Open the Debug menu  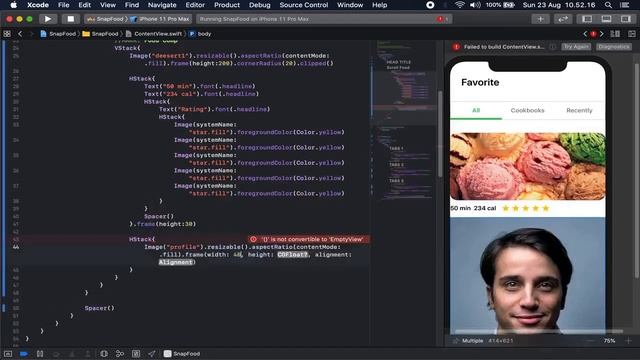pyautogui.click(x=260, y=5)
